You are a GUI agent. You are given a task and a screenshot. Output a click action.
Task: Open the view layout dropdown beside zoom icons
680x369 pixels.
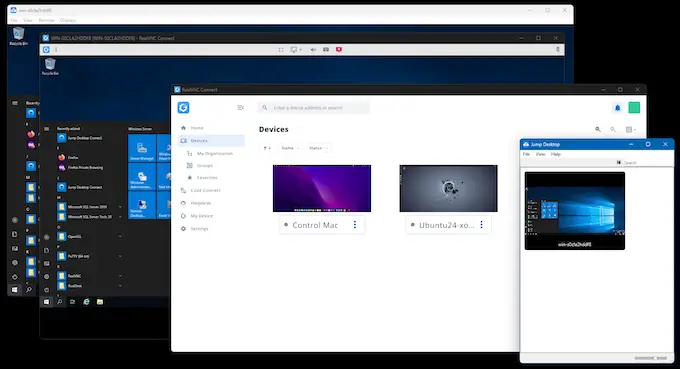tap(631, 129)
